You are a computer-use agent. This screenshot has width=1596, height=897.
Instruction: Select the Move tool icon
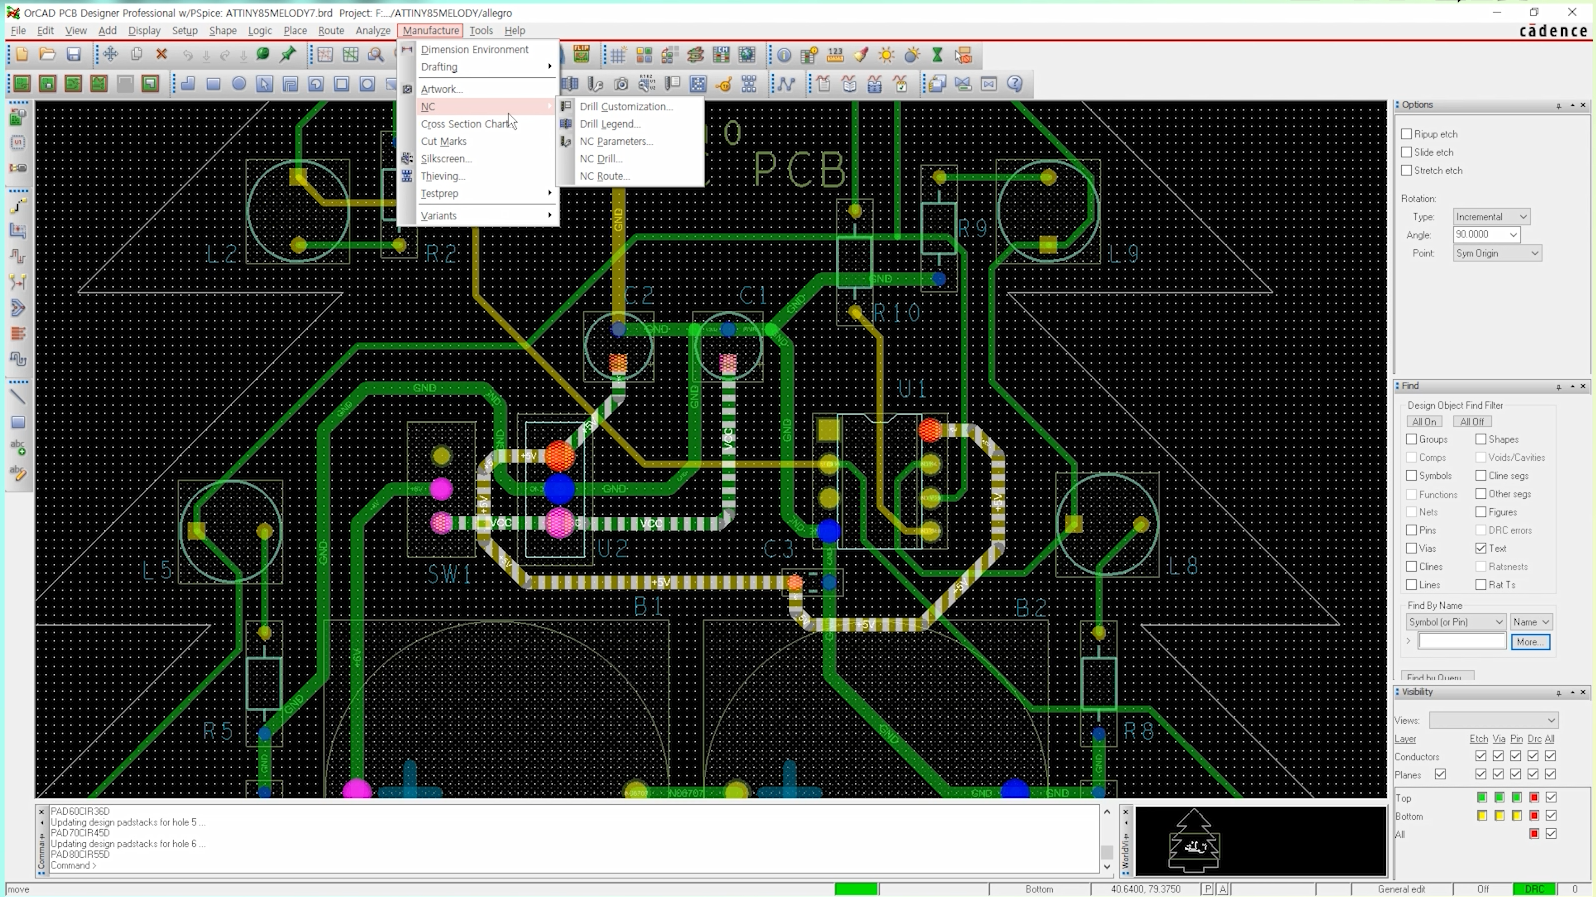pos(111,54)
